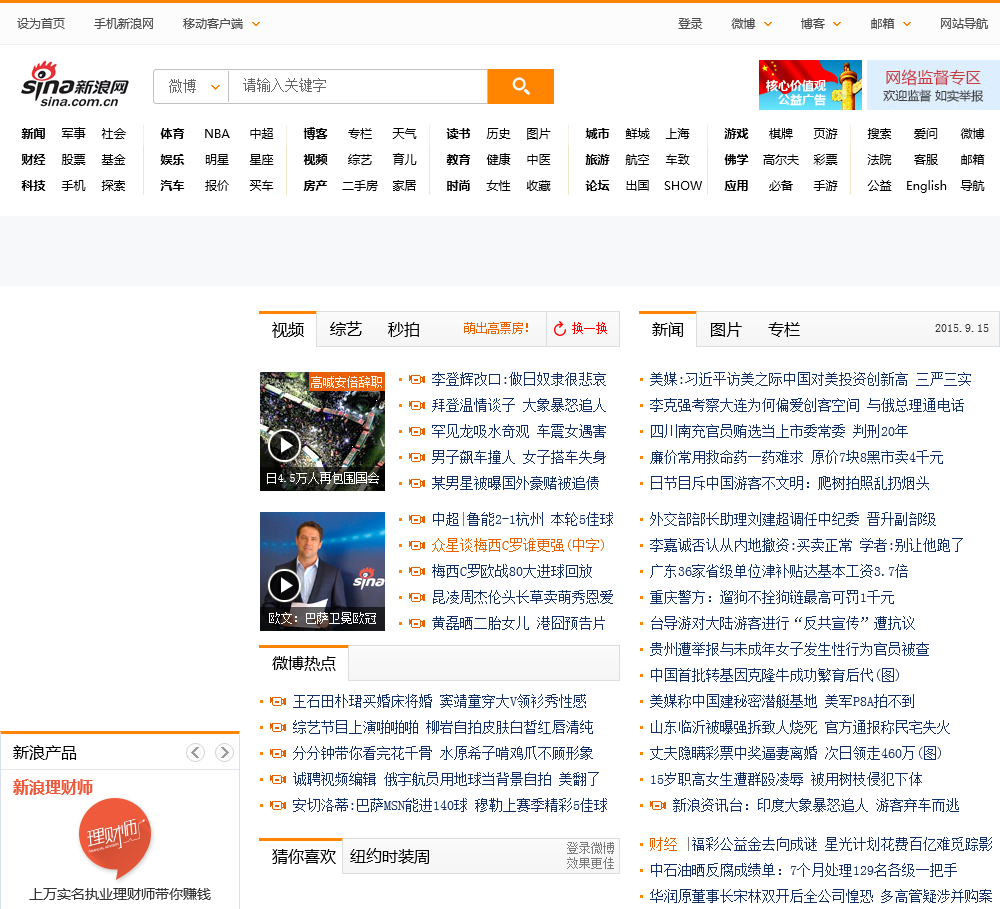Open 二手房 navigation link
Viewport: 1000px width, 909px height.
[360, 186]
